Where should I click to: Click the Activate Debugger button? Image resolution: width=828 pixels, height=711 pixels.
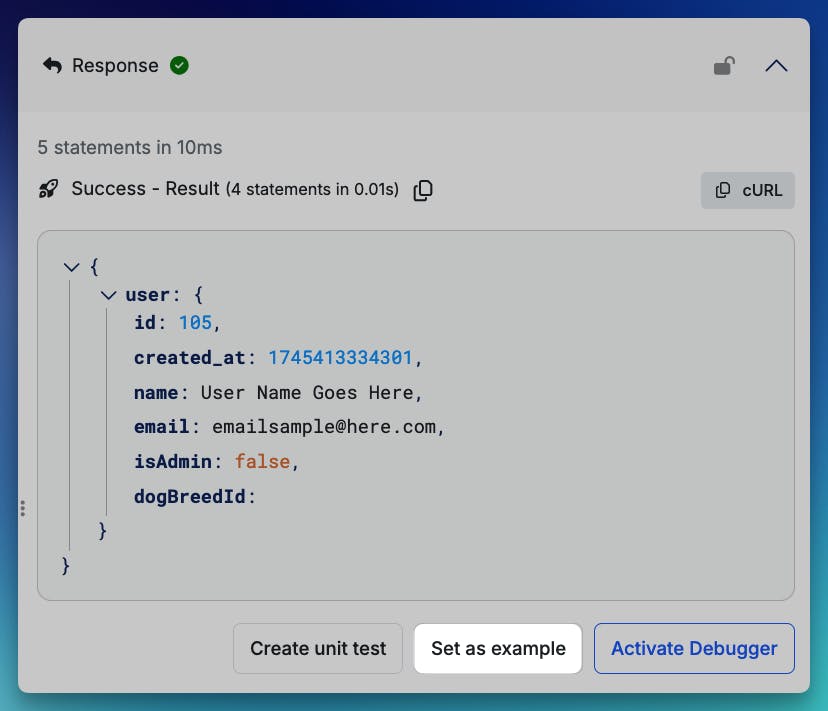pos(694,648)
